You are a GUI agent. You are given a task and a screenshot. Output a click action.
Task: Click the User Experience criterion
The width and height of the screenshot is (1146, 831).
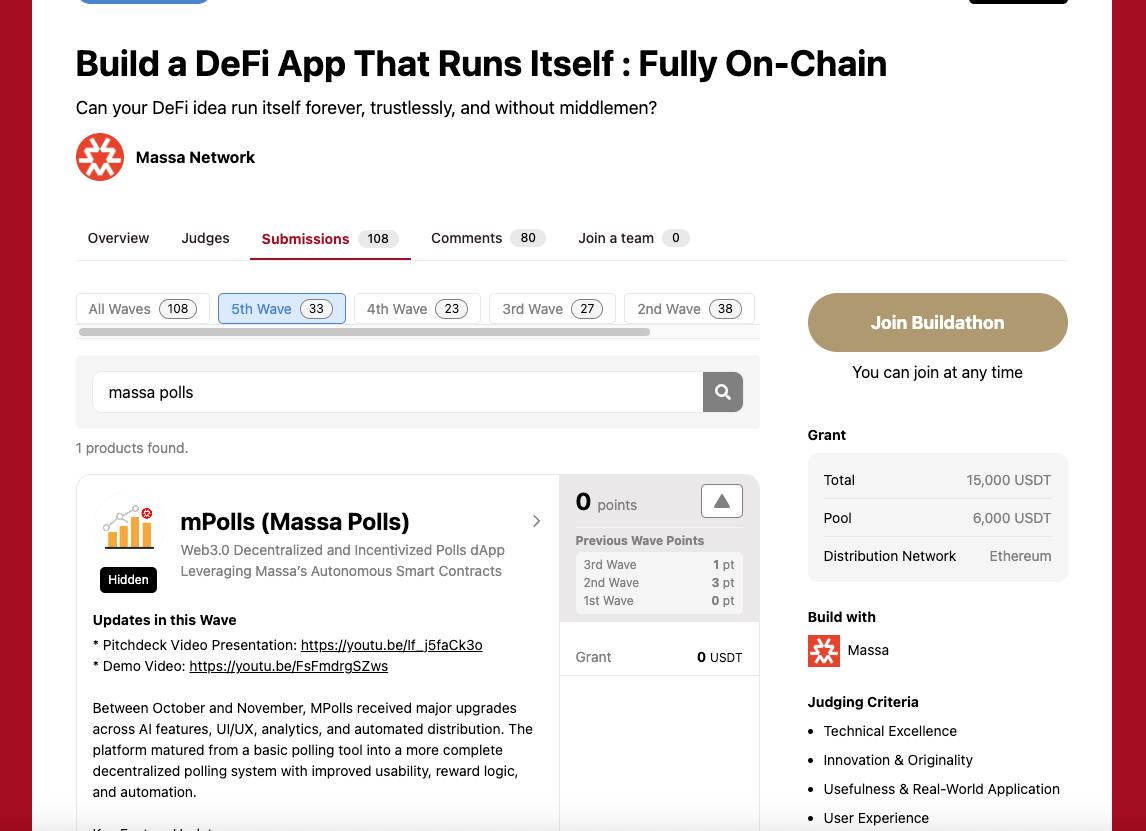tap(876, 819)
